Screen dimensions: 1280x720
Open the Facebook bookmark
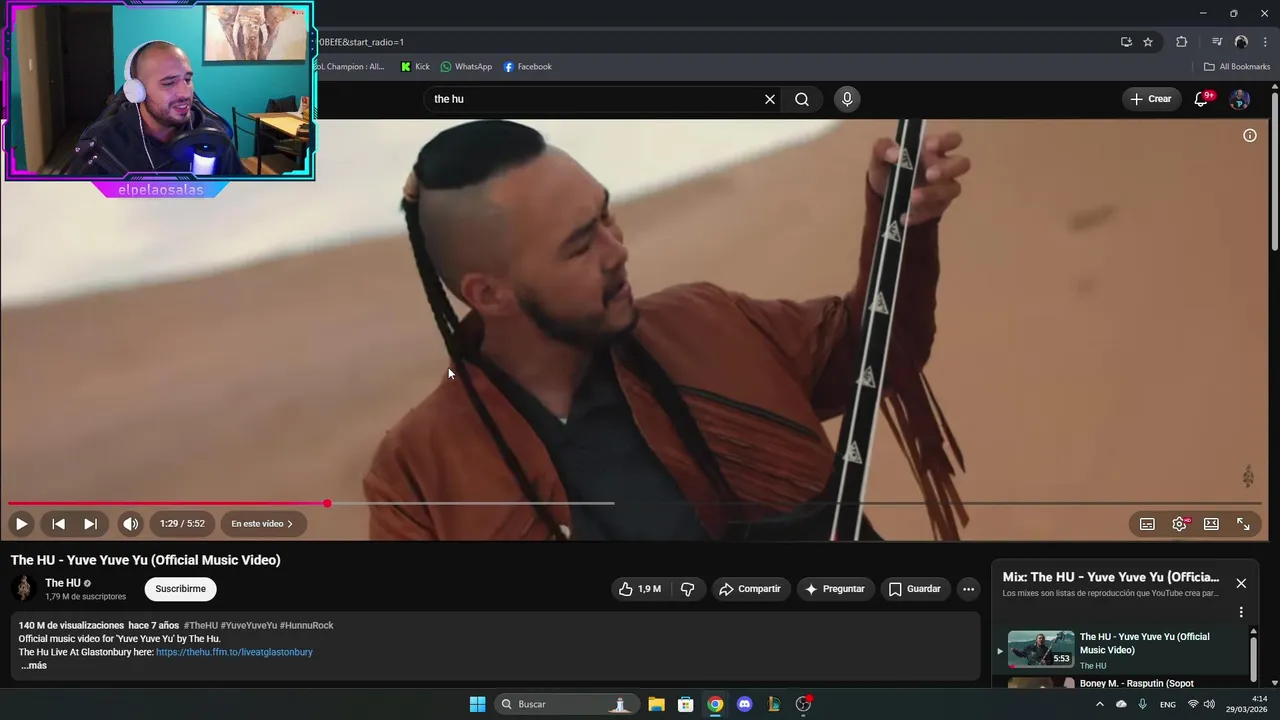click(x=527, y=67)
